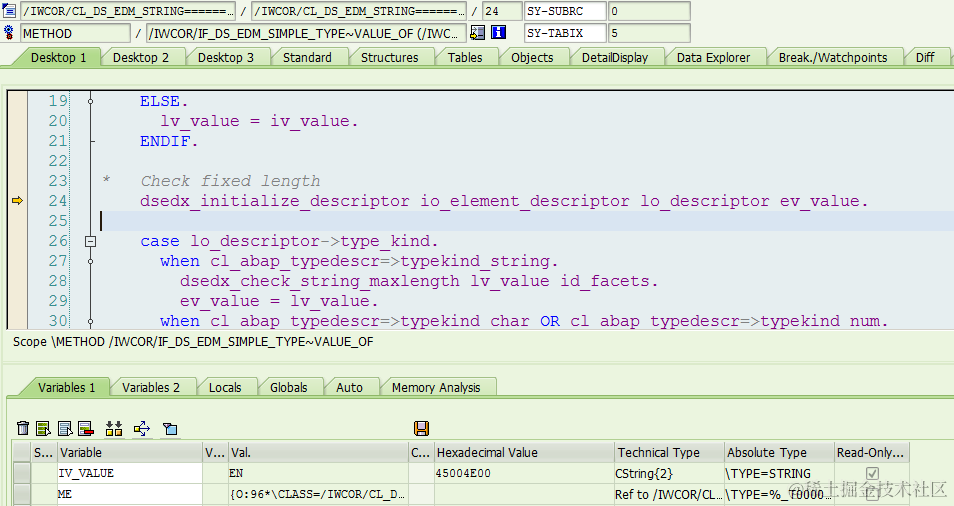The width and height of the screenshot is (954, 506).
Task: Click code line 20 lv_value = iv_value
Action: click(259, 121)
